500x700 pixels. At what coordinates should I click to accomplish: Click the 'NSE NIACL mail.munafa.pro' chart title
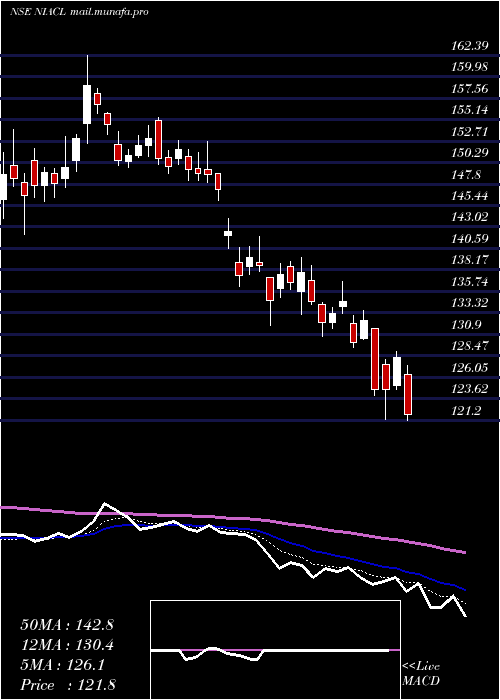(79, 12)
